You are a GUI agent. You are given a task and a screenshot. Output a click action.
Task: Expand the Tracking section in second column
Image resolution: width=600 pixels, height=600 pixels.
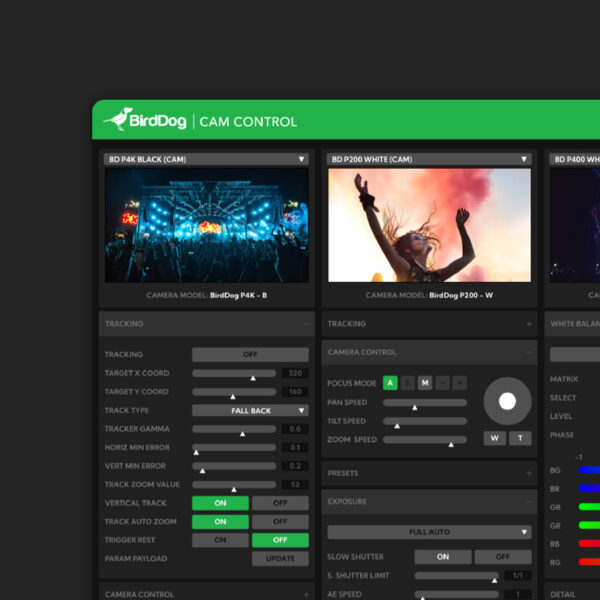529,324
